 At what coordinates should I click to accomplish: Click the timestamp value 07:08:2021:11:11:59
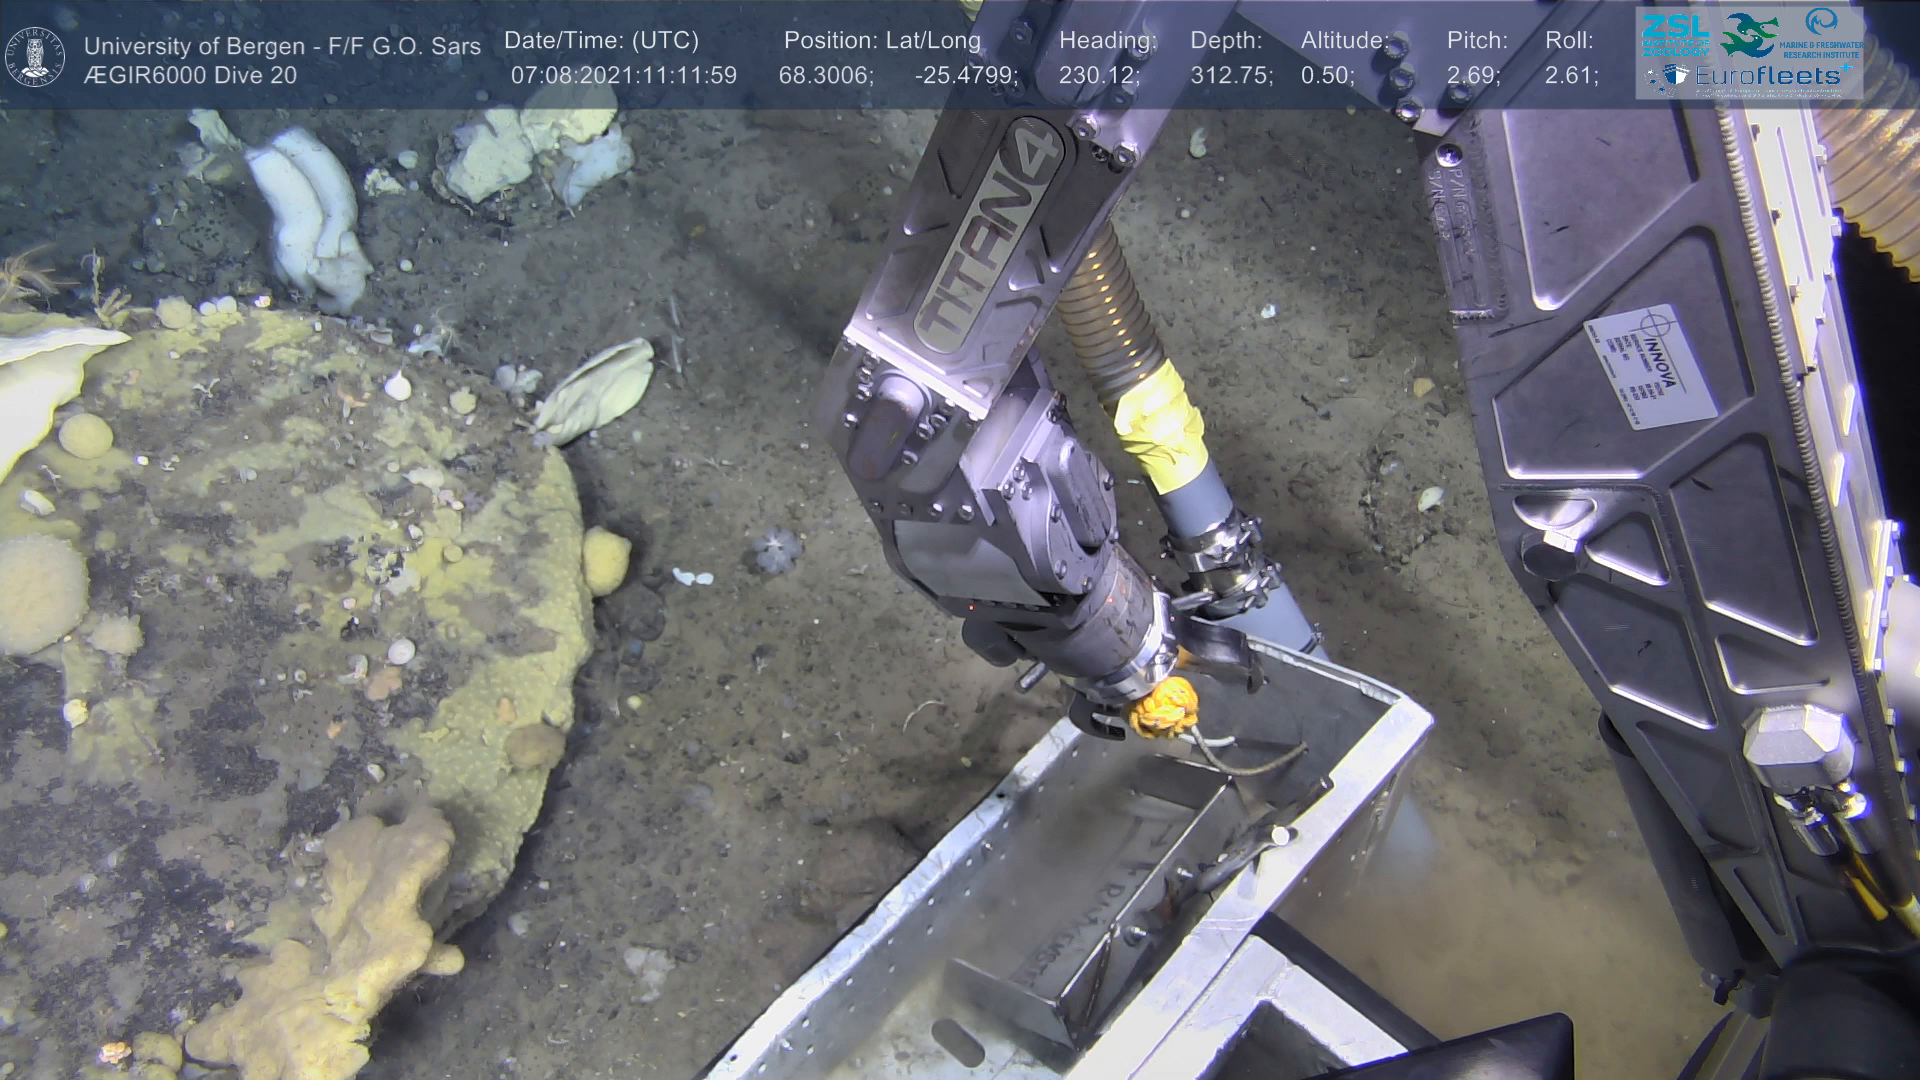(624, 75)
